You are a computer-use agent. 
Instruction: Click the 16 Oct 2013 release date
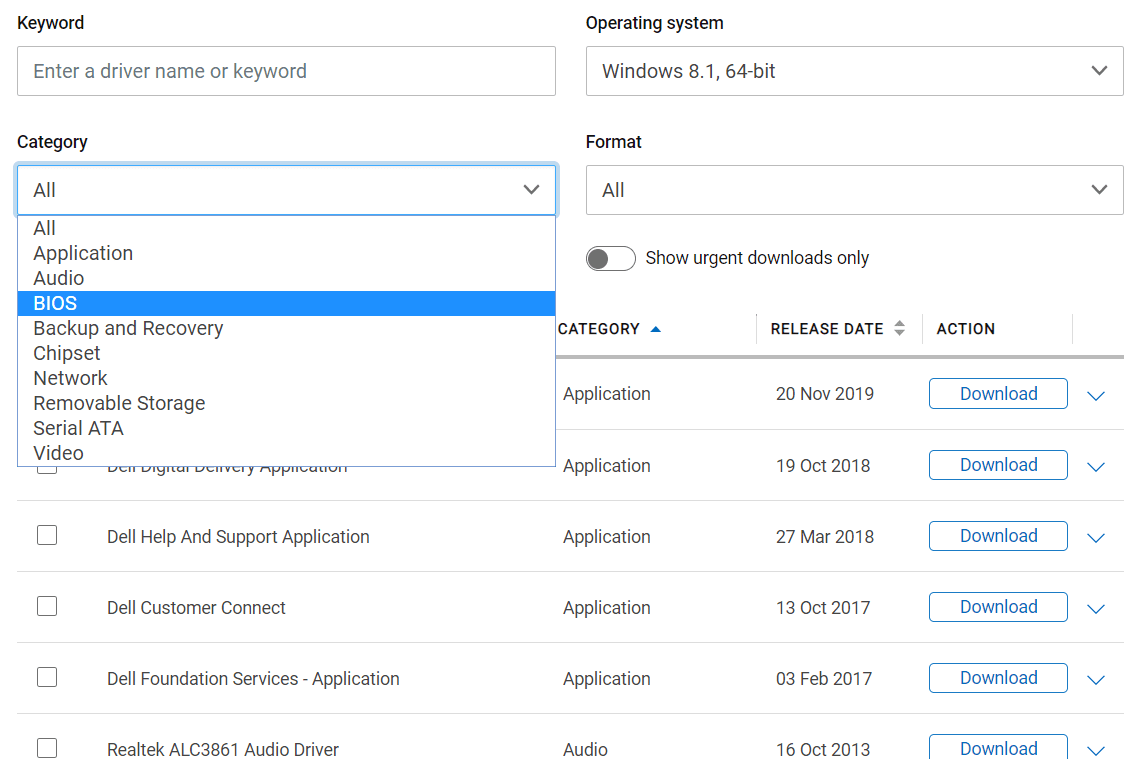[823, 750]
